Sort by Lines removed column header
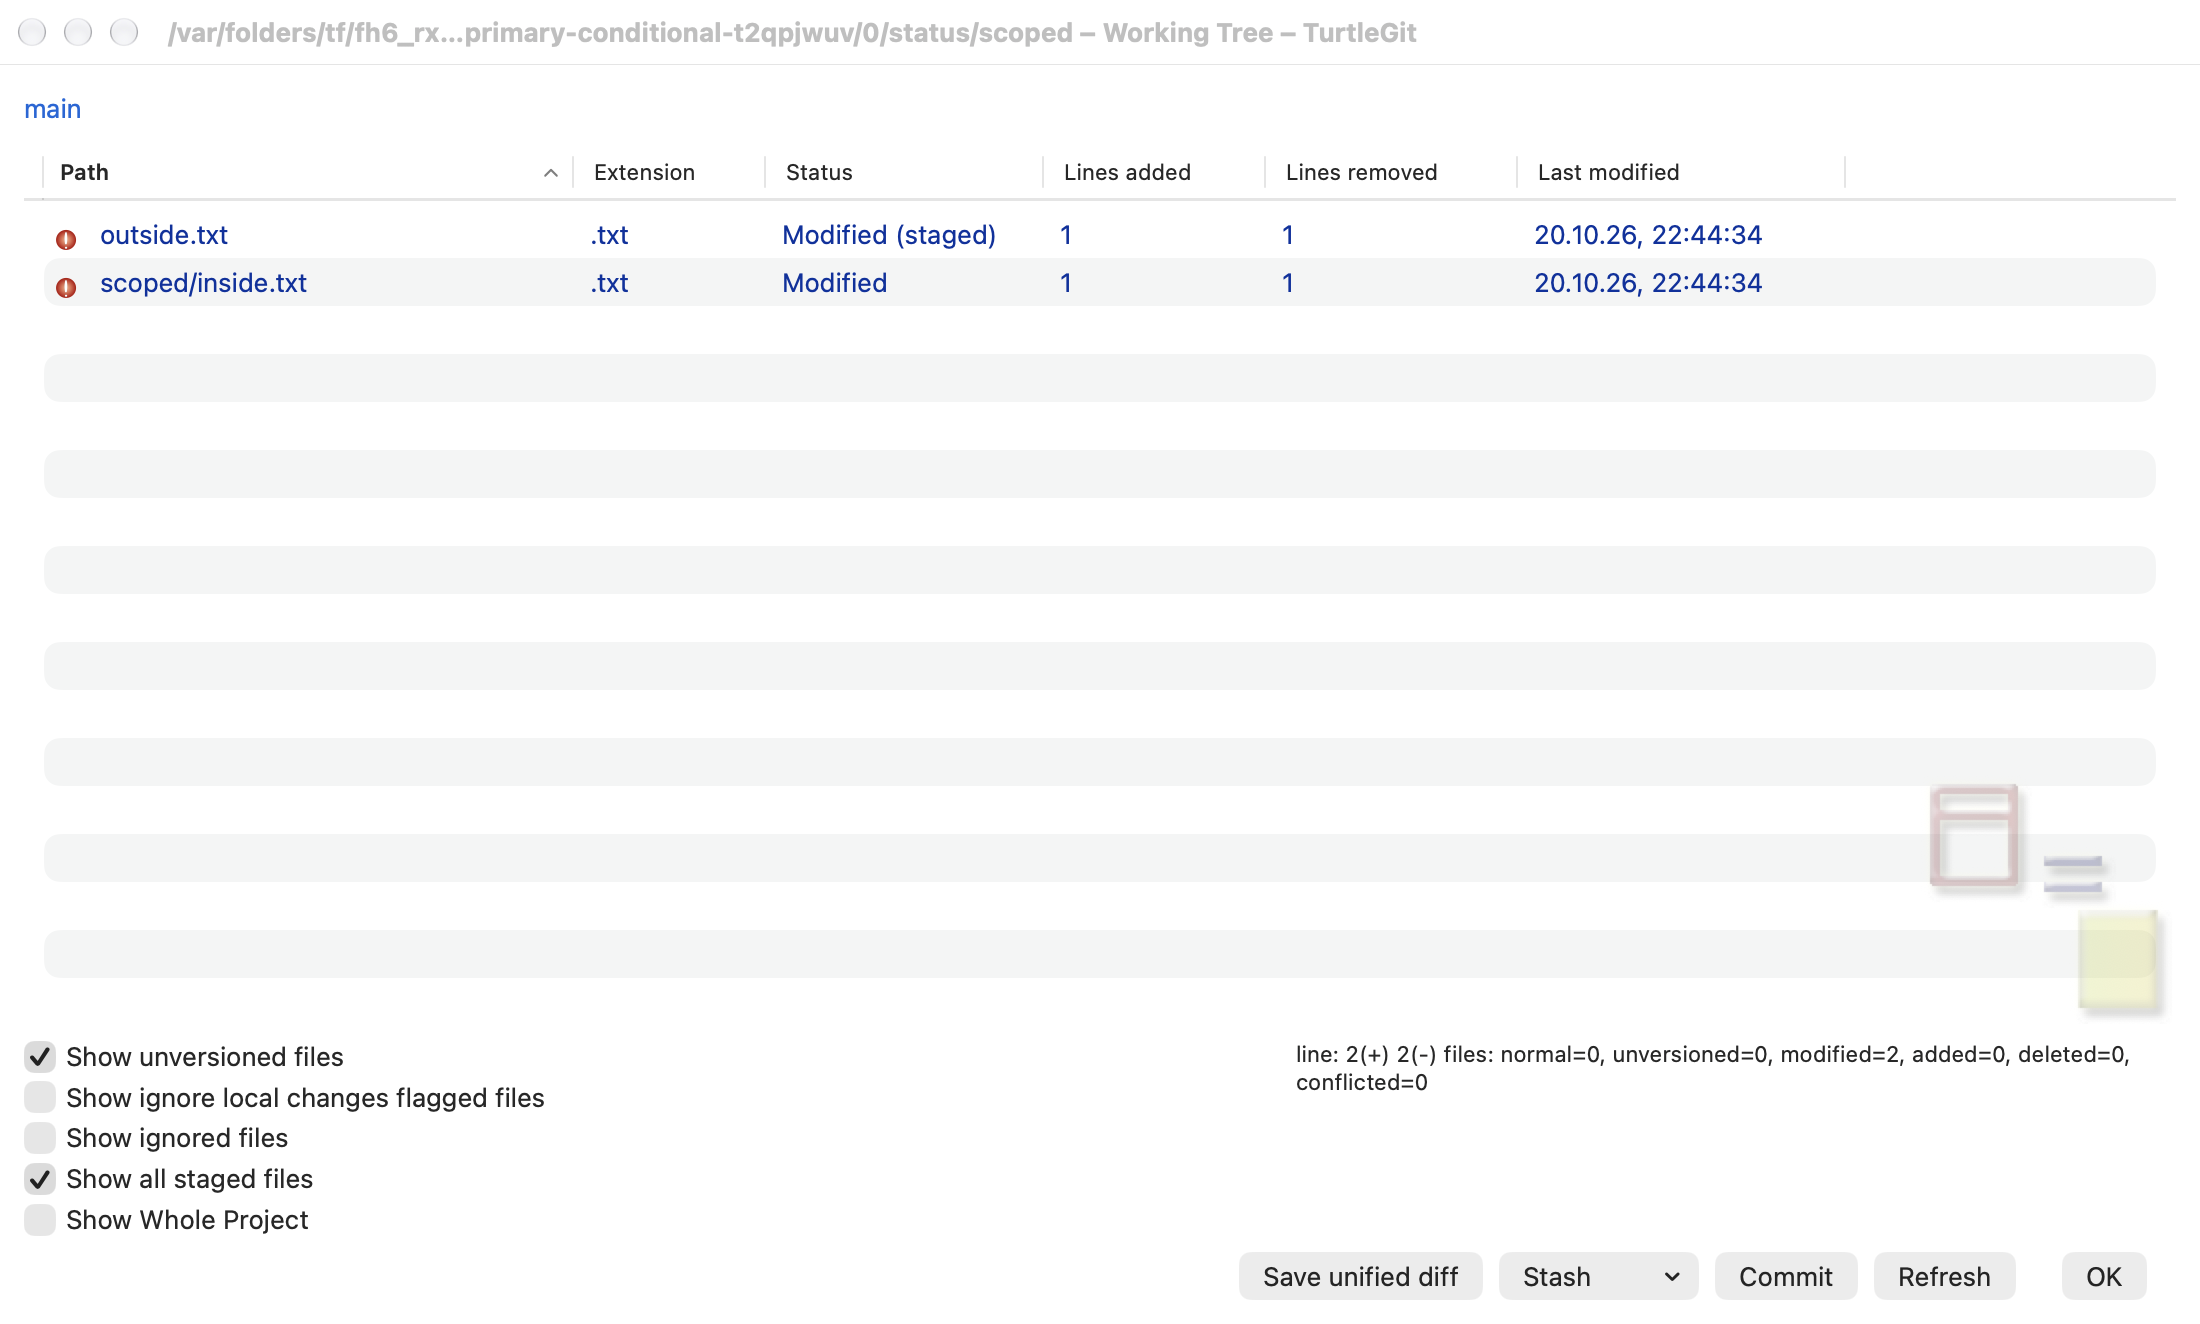This screenshot has width=2200, height=1324. 1391,172
